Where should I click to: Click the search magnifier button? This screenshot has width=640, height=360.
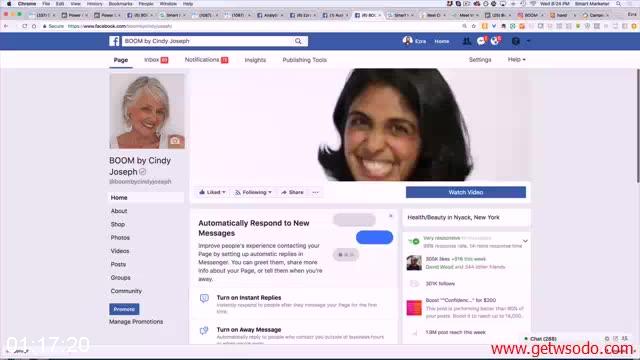click(298, 41)
